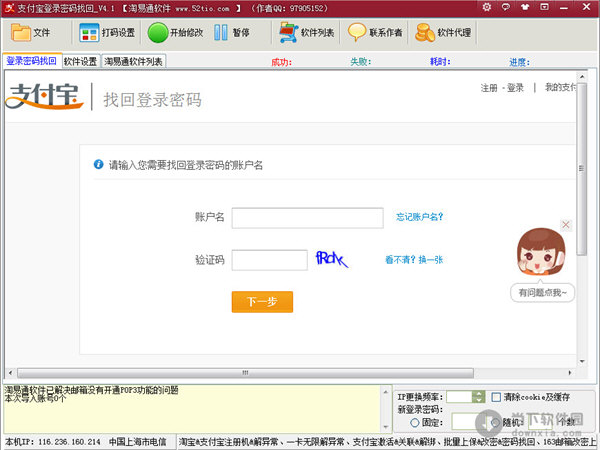This screenshot has height=450, width=600.
Task: Toggle 清除cookie及缓存 checkbox
Action: coord(496,397)
